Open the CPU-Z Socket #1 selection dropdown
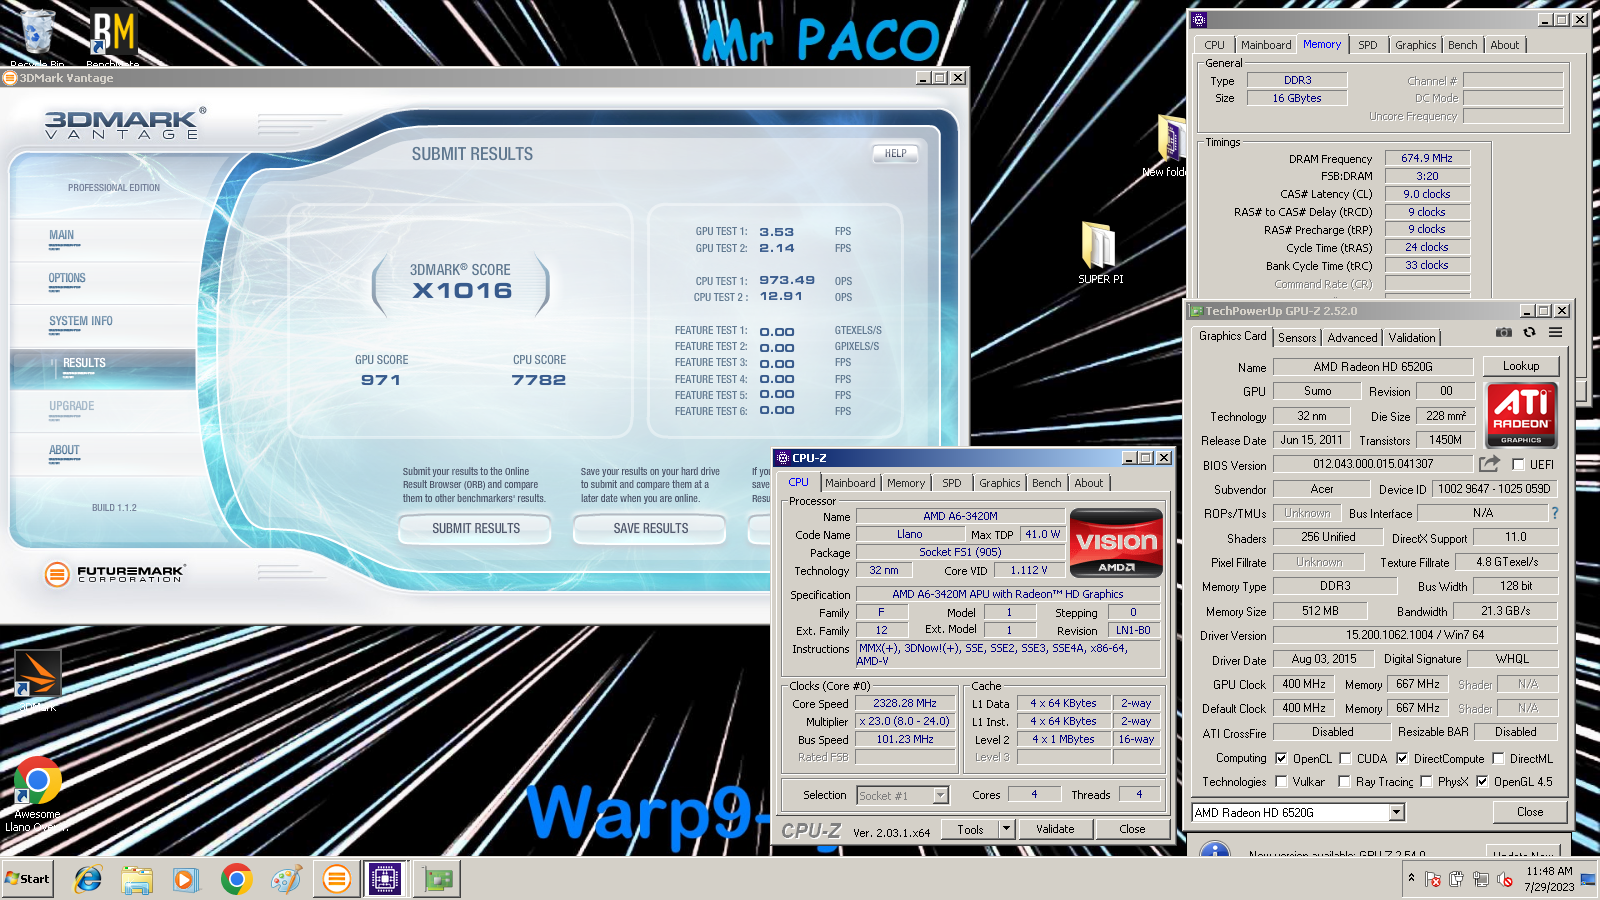Viewport: 1600px width, 900px height. click(902, 795)
